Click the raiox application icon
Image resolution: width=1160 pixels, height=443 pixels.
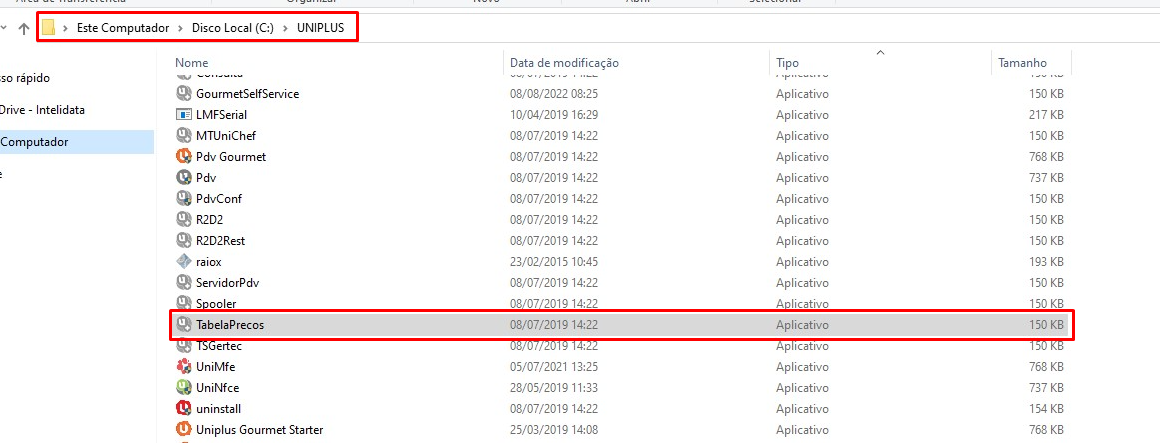[183, 261]
